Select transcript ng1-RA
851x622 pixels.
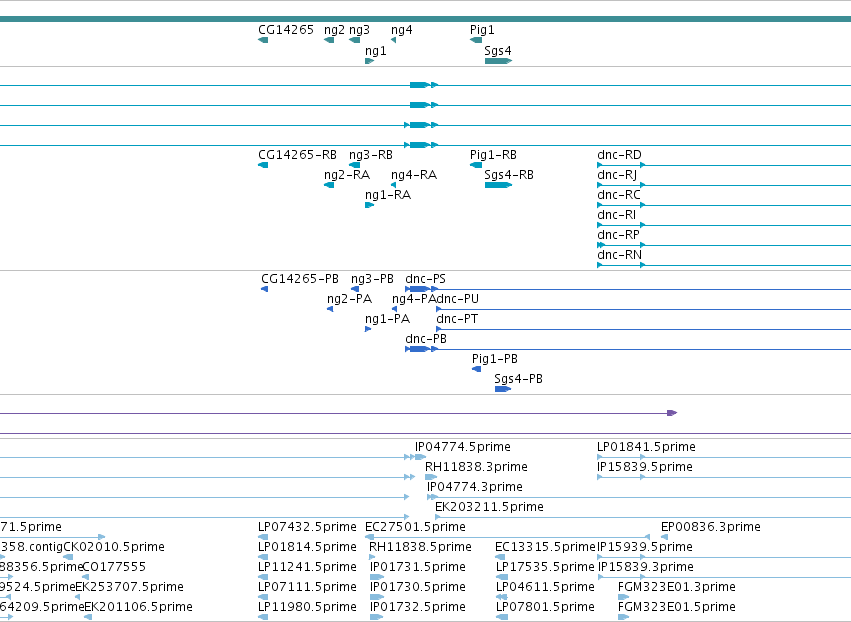pos(388,195)
